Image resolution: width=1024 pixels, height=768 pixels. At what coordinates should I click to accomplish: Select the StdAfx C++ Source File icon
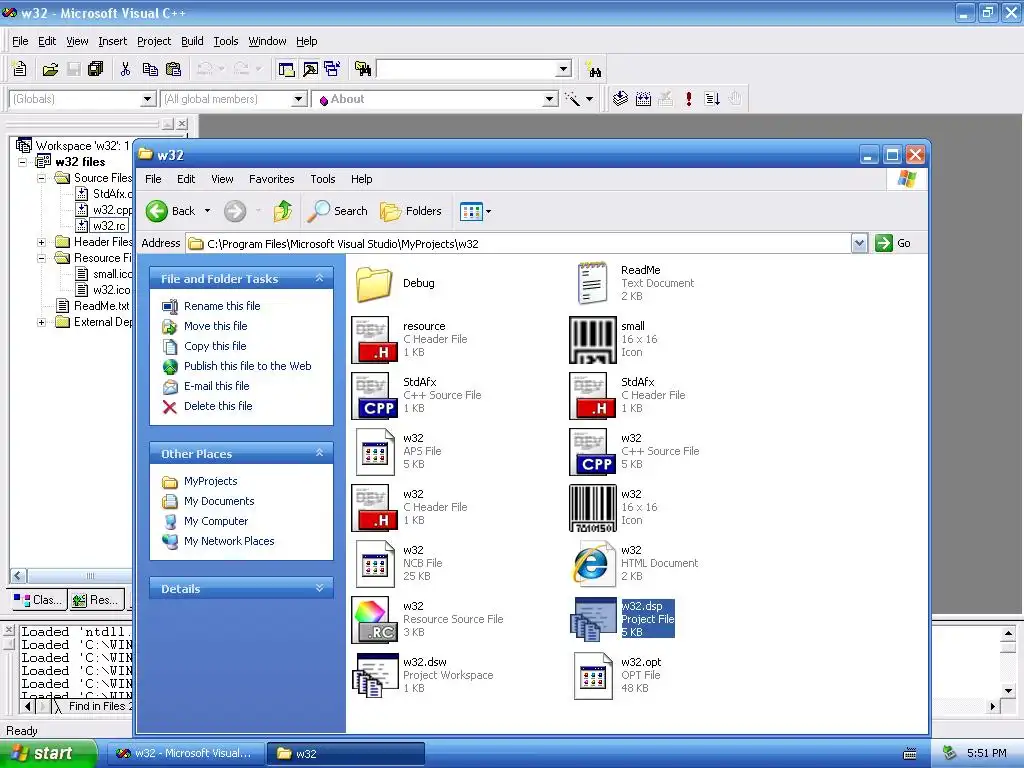[x=374, y=396]
